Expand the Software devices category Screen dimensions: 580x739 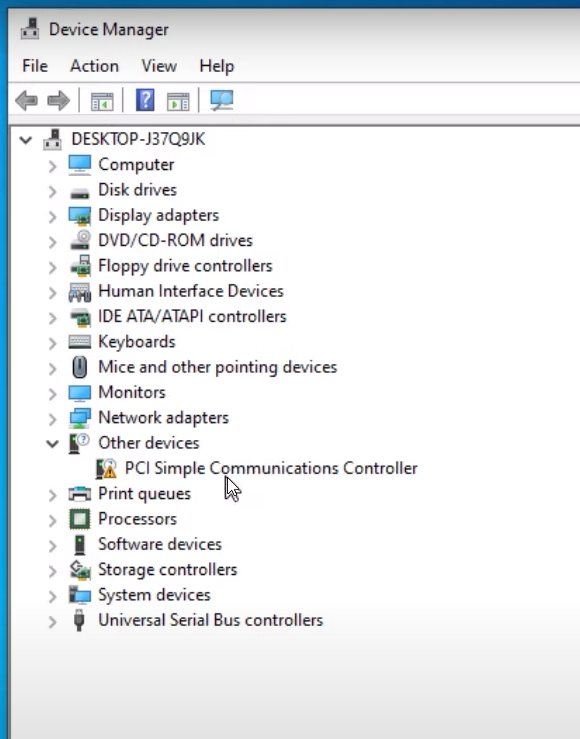pos(52,546)
